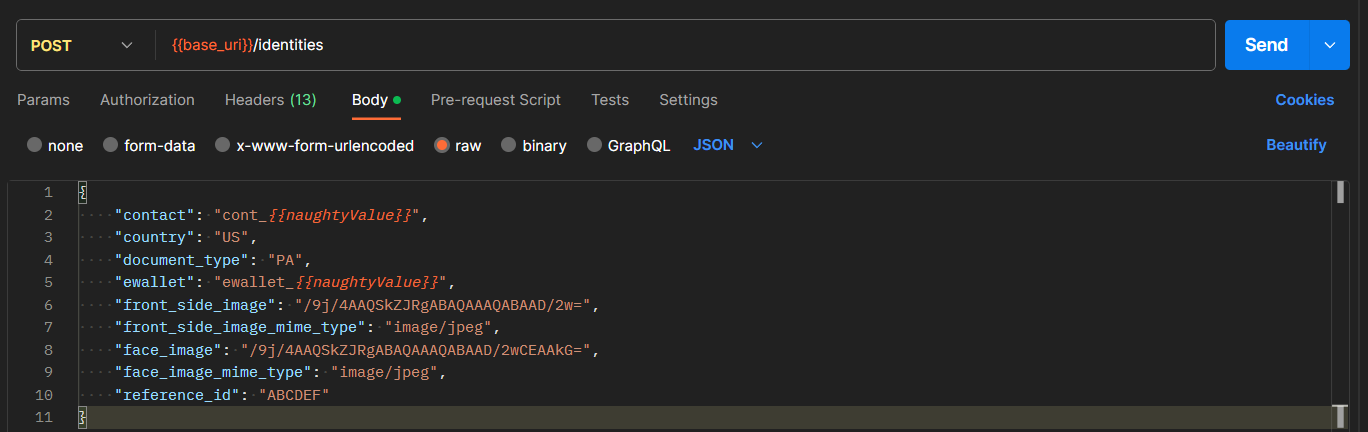Click the "PA" document_type value
This screenshot has width=1368, height=432.
(286, 260)
